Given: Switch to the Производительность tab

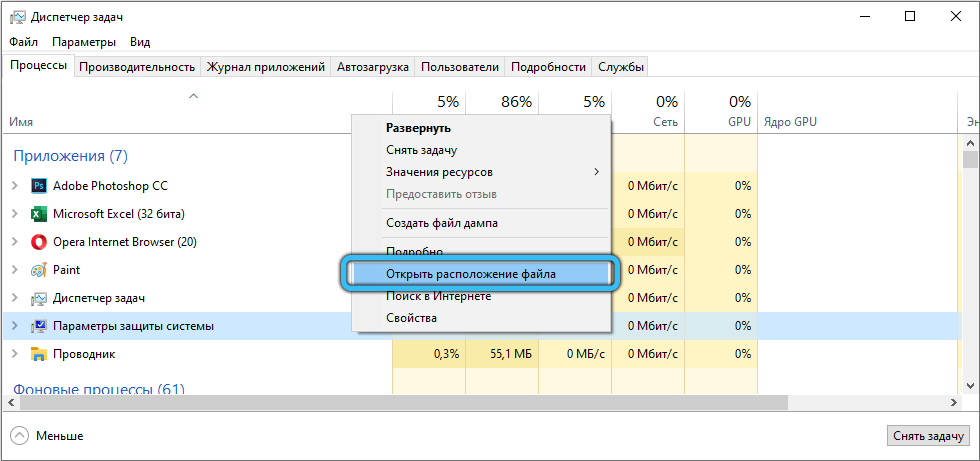Looking at the screenshot, I should (x=136, y=67).
